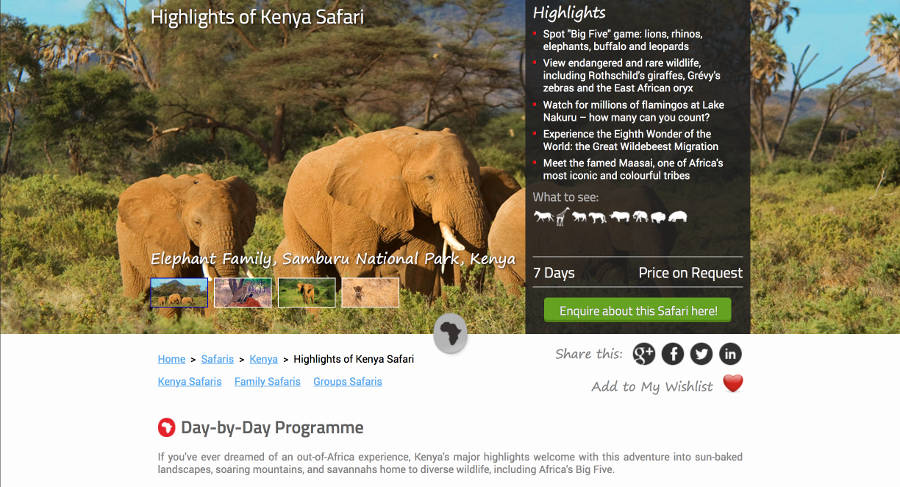Click the red wishlist heart icon
This screenshot has height=487, width=900.
click(x=733, y=384)
